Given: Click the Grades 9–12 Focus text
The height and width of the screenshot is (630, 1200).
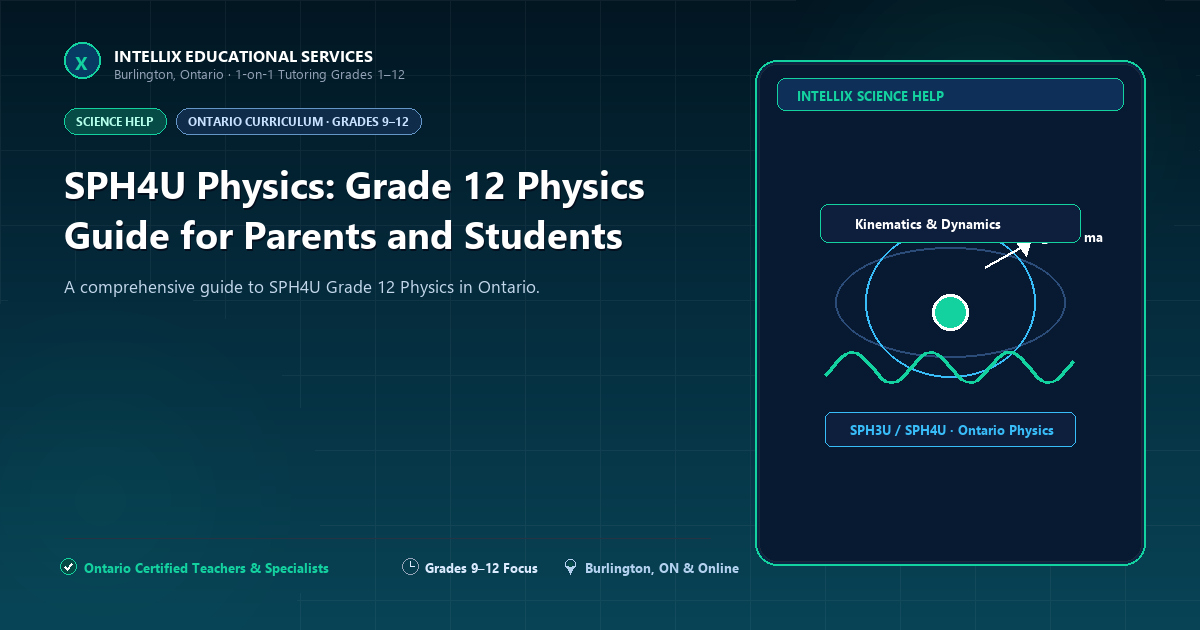Looking at the screenshot, I should pos(481,568).
